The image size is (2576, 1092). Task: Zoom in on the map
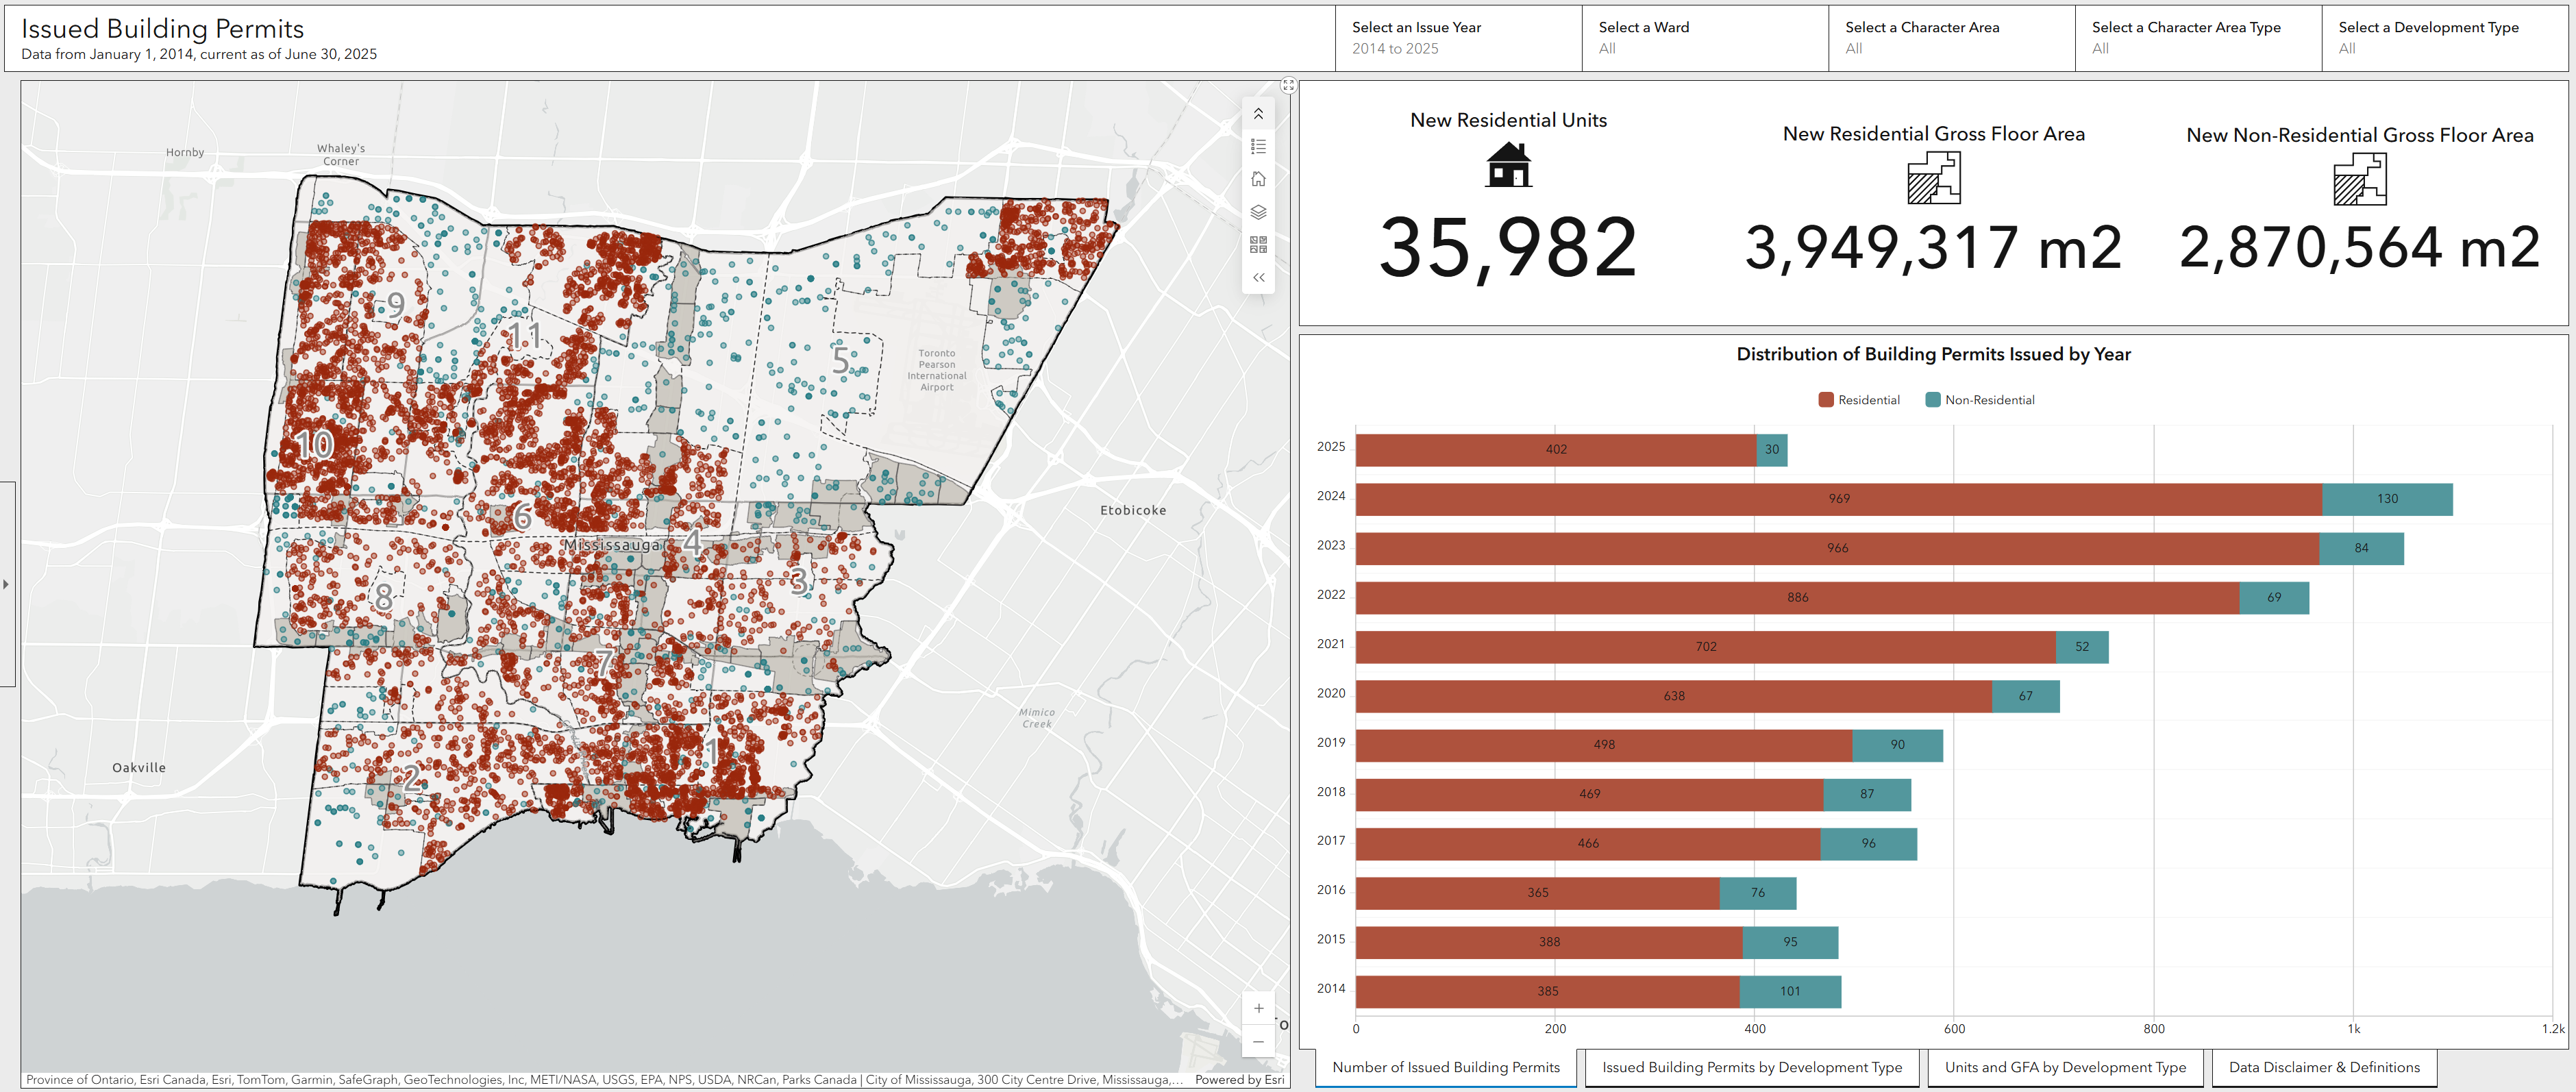click(x=1258, y=1008)
